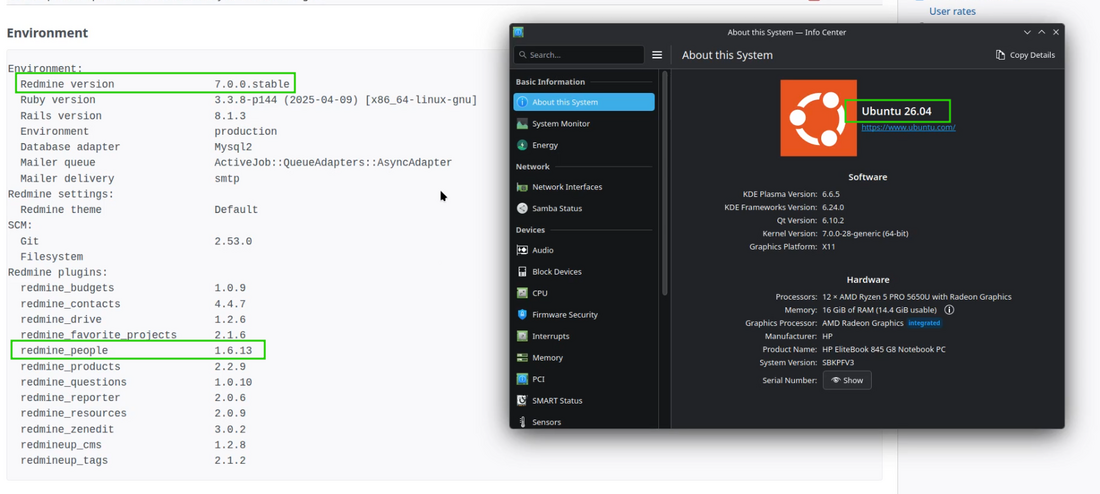Viewport: 1100px width, 494px height.
Task: Click the Graphics Platform X11 value
Action: coord(829,247)
